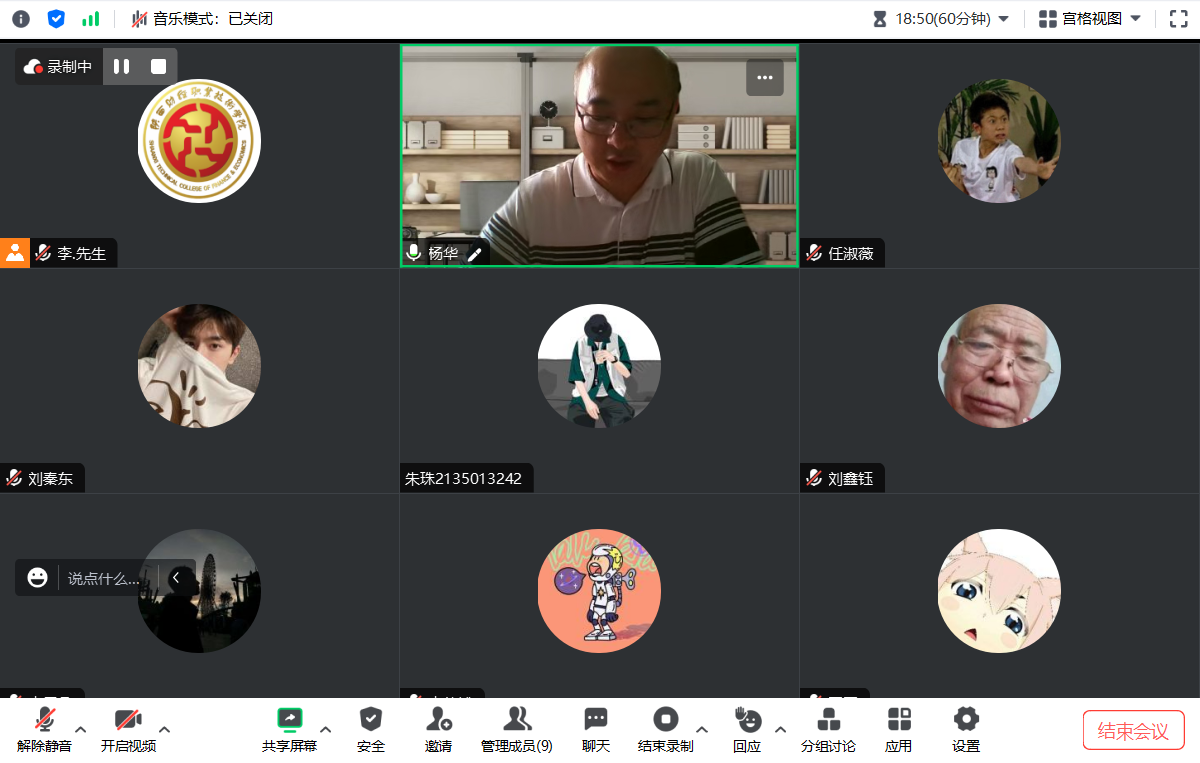This screenshot has height=763, width=1200.
Task: Click the red 结束会议 button
Action: click(1133, 730)
